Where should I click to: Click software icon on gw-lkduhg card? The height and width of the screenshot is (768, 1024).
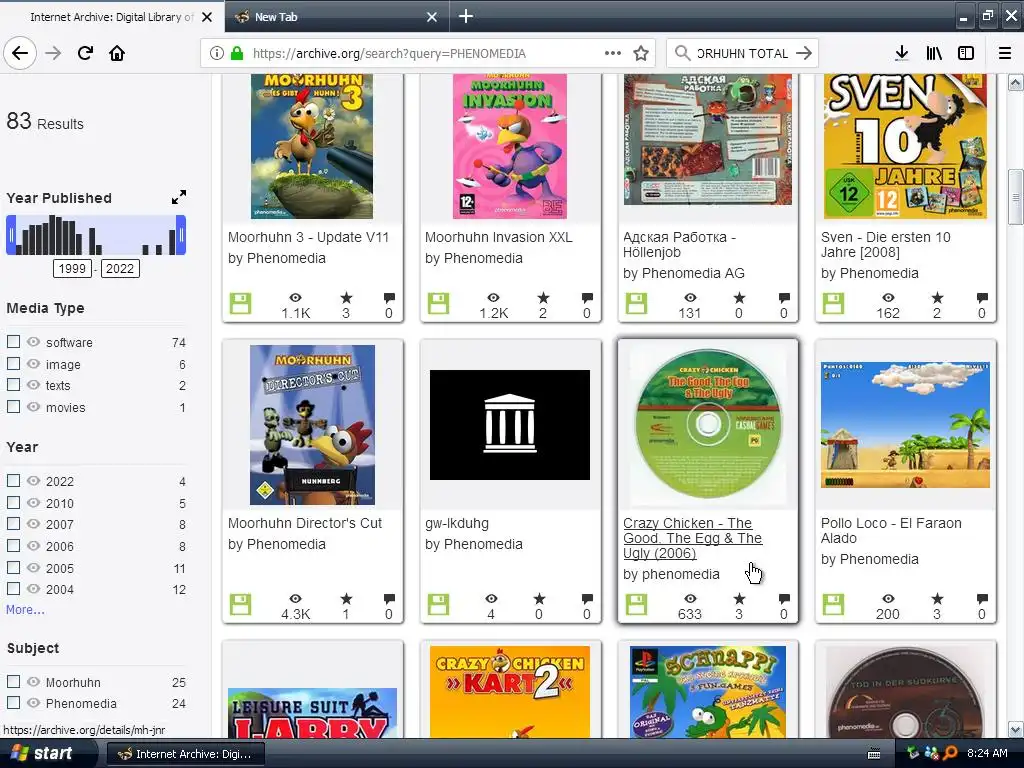click(x=438, y=604)
